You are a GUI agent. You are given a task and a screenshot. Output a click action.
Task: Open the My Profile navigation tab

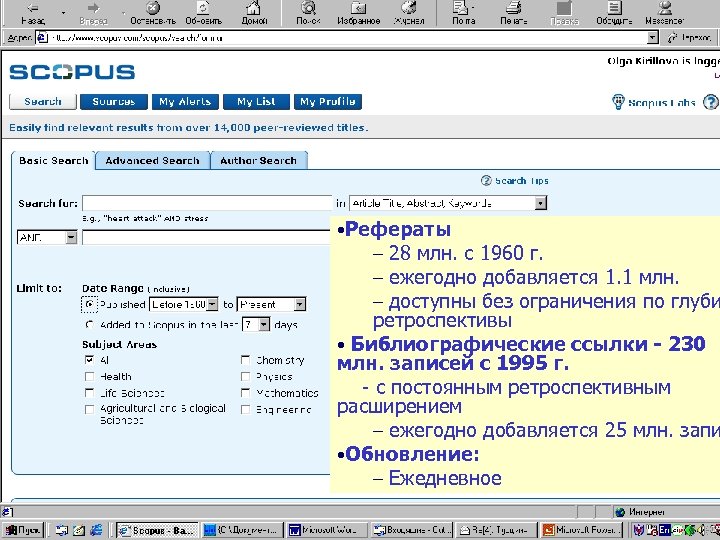point(327,101)
